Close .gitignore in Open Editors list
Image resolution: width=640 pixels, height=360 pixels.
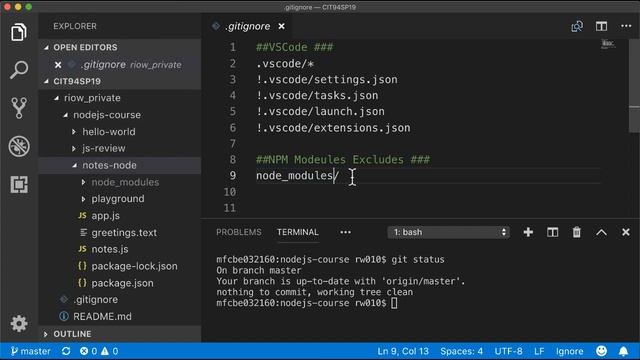(58, 65)
